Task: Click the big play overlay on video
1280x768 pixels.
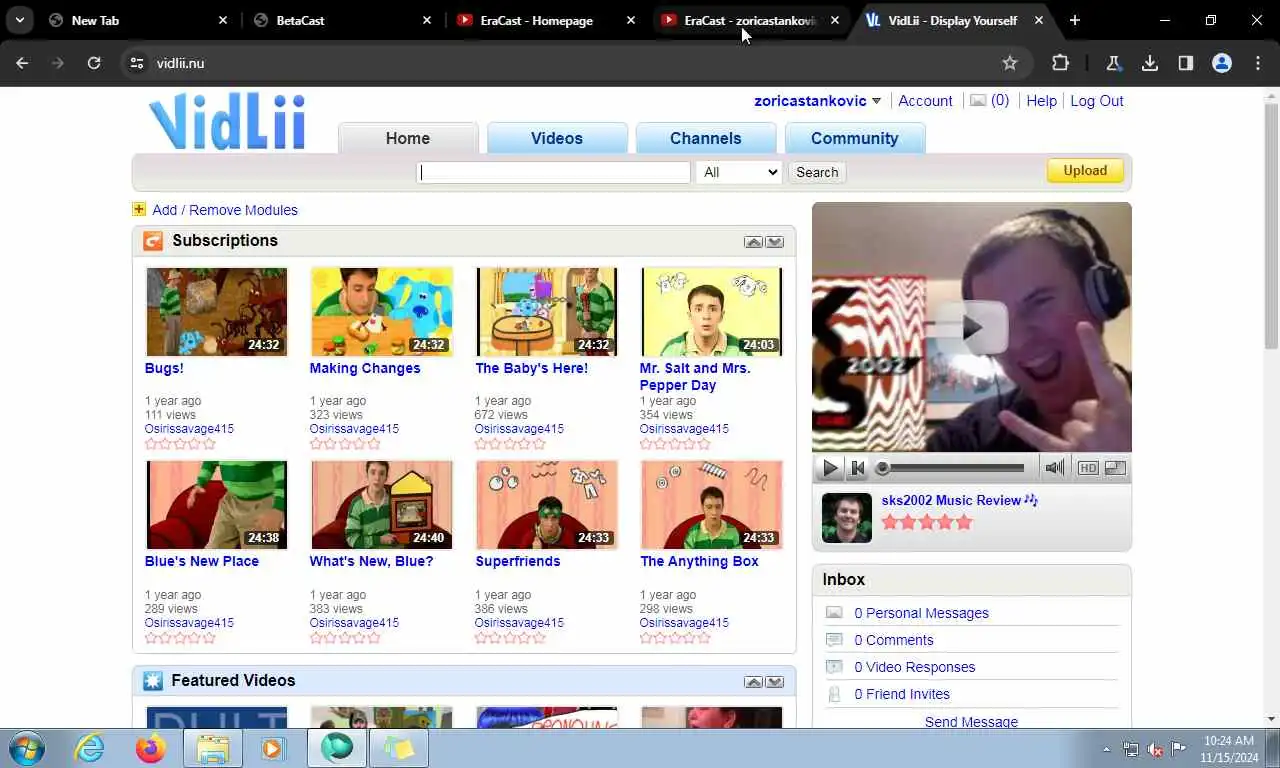Action: tap(972, 327)
